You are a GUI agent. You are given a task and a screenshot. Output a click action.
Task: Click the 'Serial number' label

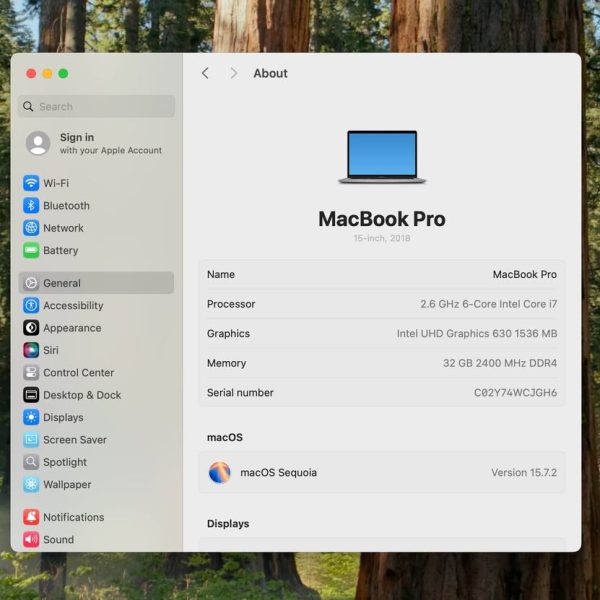coord(240,393)
